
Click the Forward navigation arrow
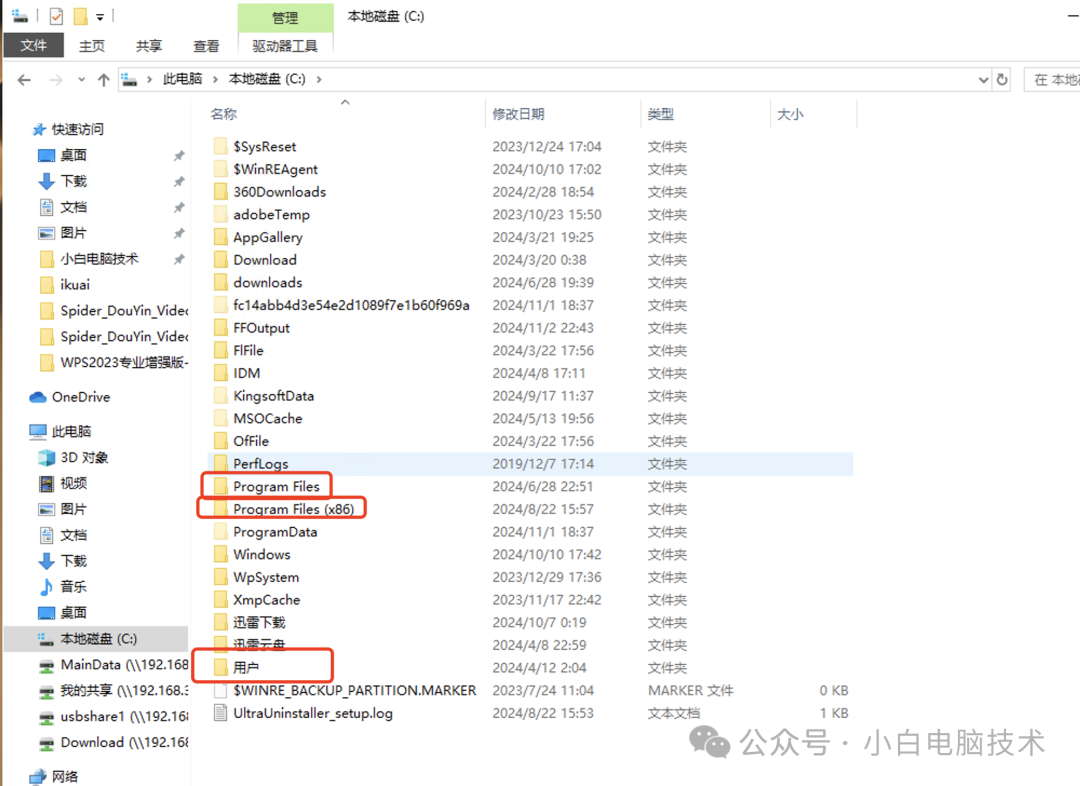click(x=56, y=80)
